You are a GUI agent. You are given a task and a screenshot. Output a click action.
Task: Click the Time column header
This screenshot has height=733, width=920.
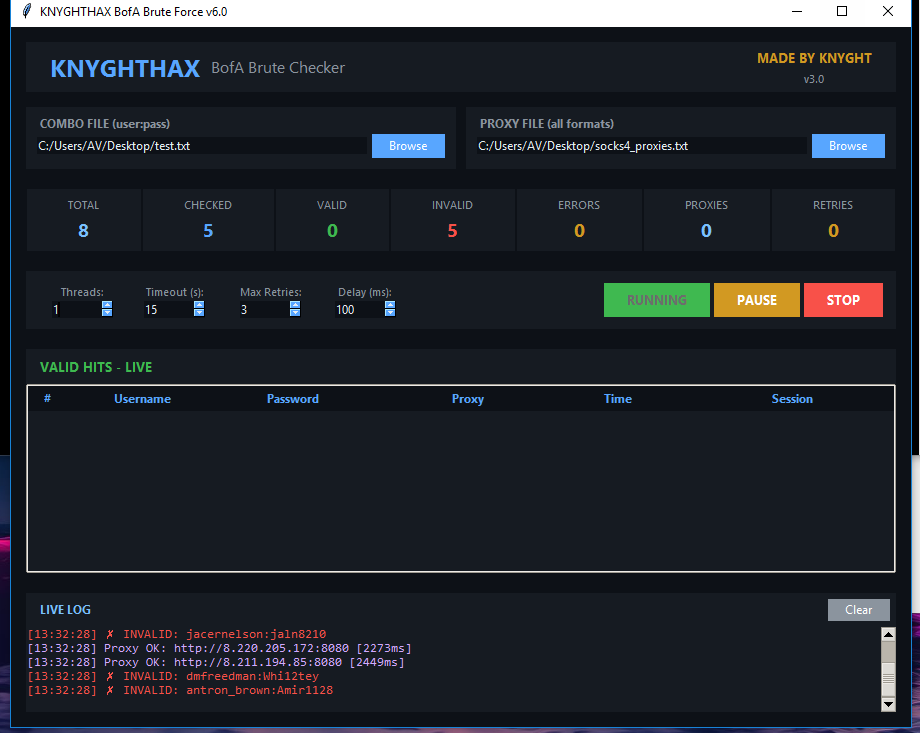coord(617,399)
